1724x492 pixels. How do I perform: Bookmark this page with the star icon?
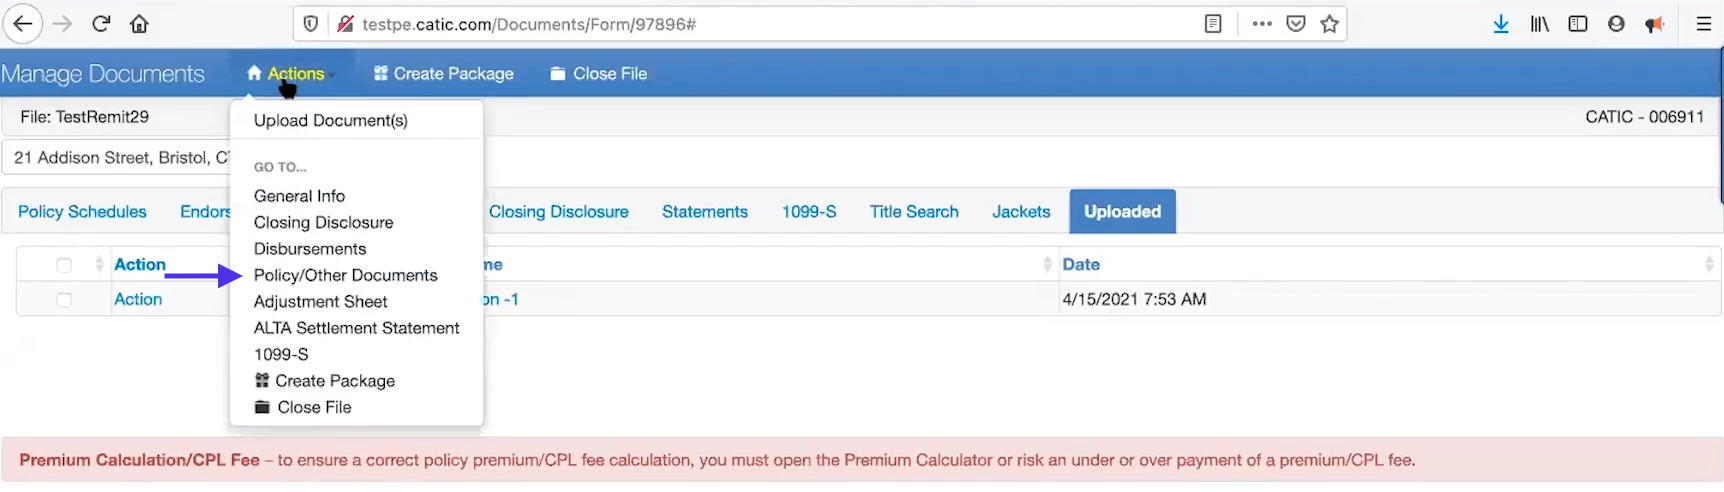click(1329, 24)
